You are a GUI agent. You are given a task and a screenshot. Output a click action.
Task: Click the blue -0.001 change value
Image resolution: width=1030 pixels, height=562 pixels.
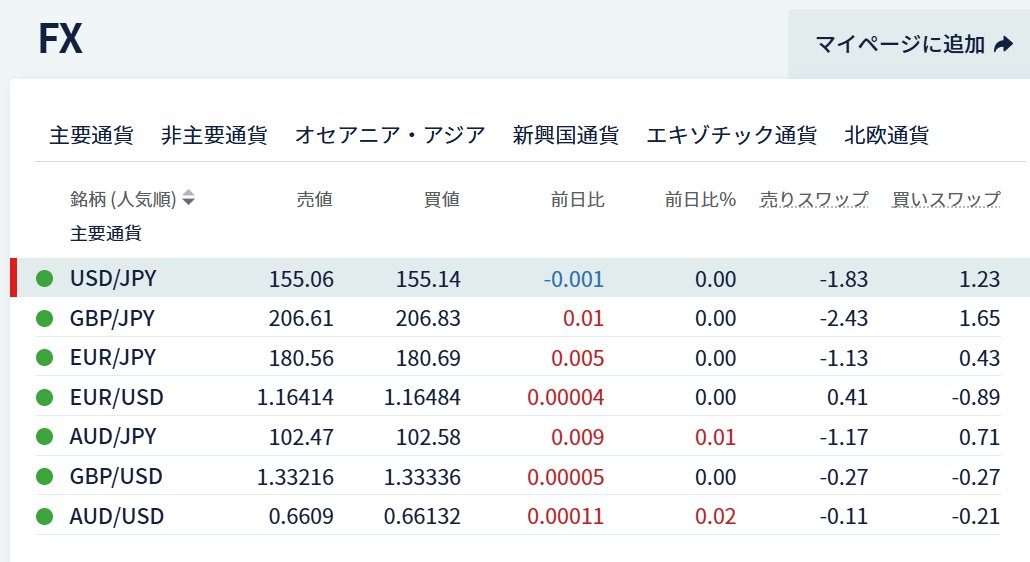pyautogui.click(x=573, y=279)
